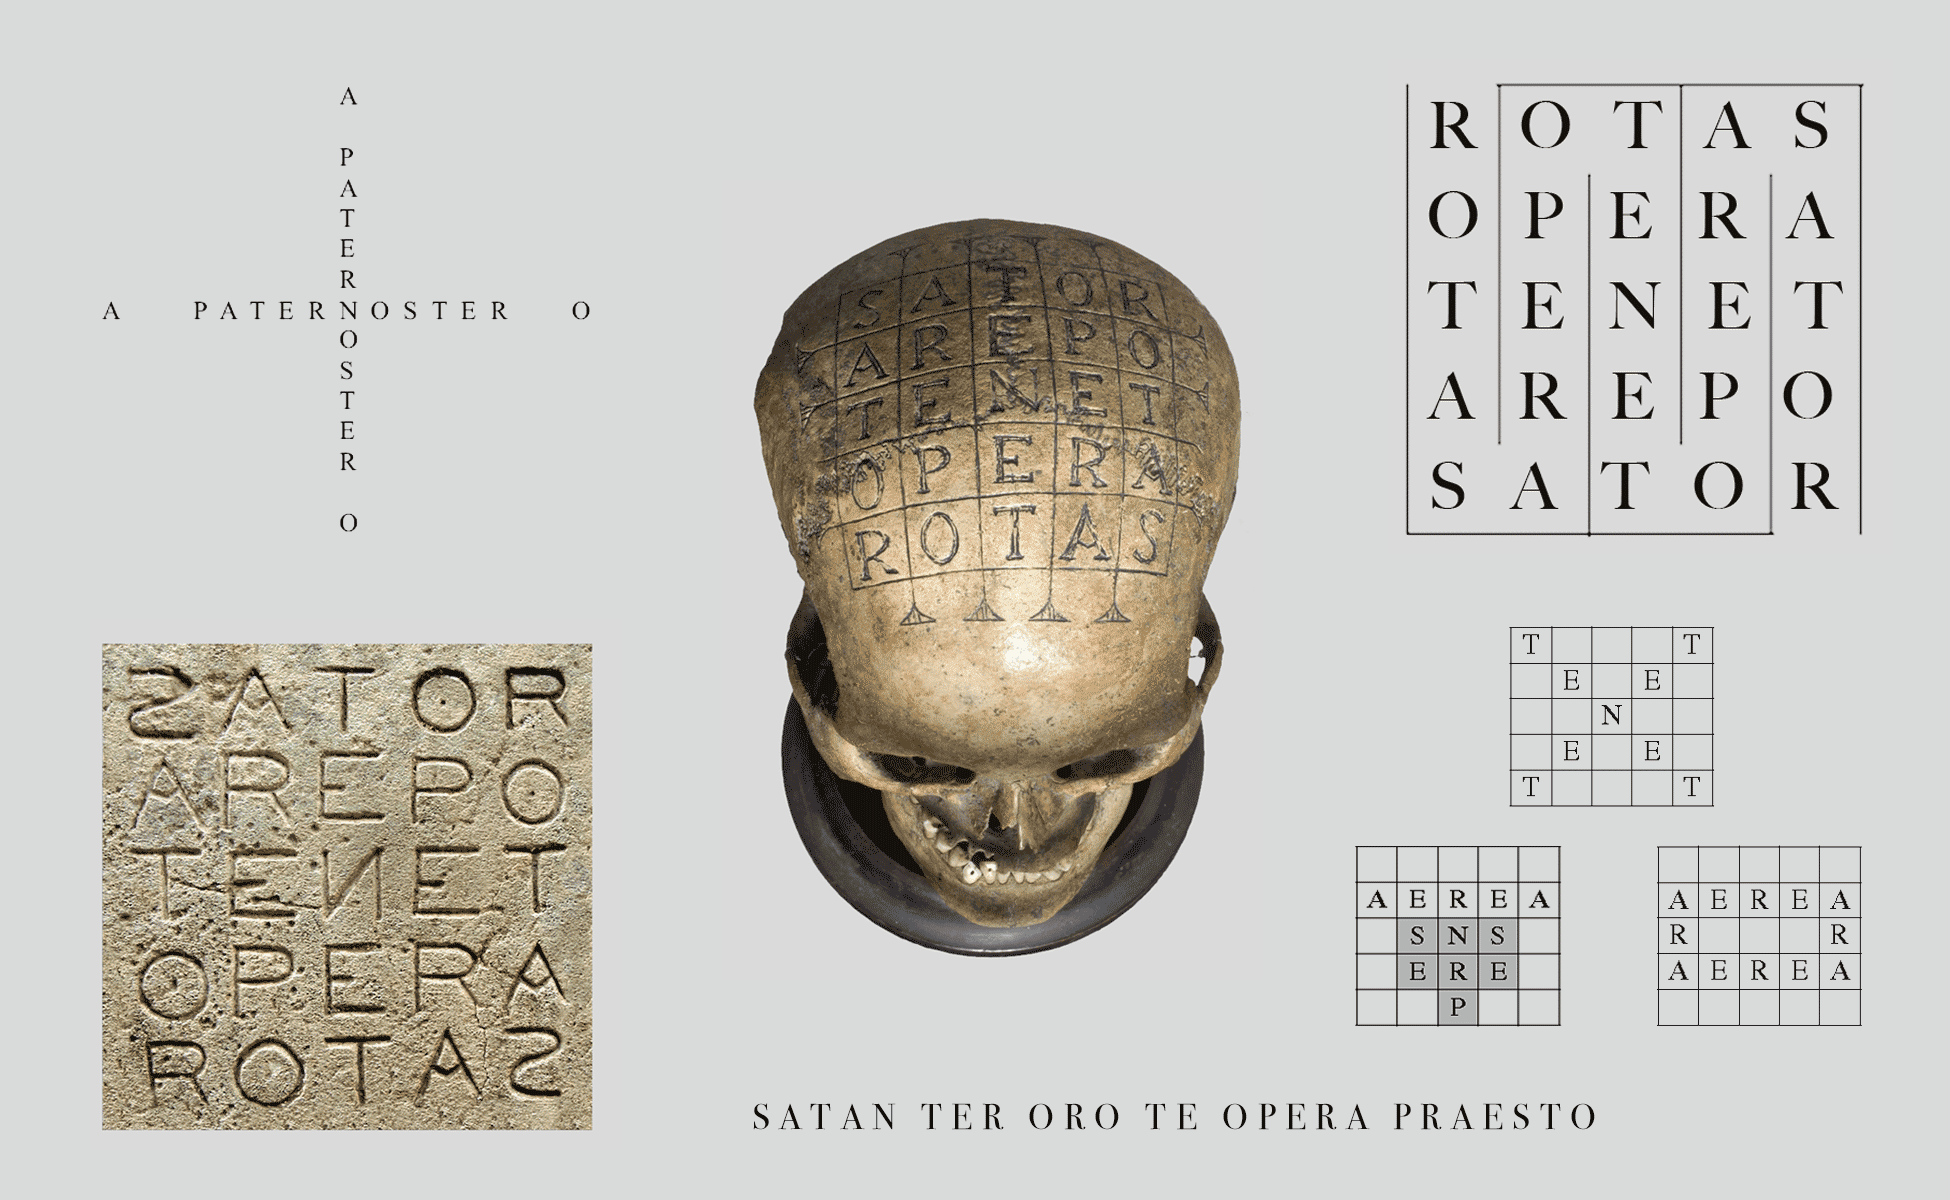The image size is (1950, 1200).
Task: Click the skull photograph in the center
Action: [996, 587]
